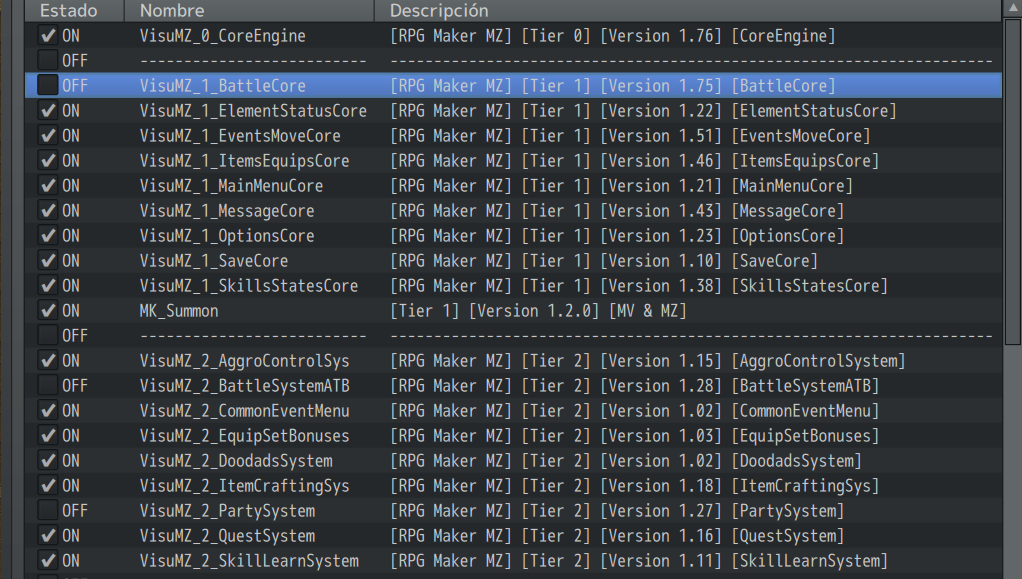This screenshot has width=1022, height=579.
Task: Enable the VisuMZ_1_BattleCore checkbox
Action: [48, 85]
